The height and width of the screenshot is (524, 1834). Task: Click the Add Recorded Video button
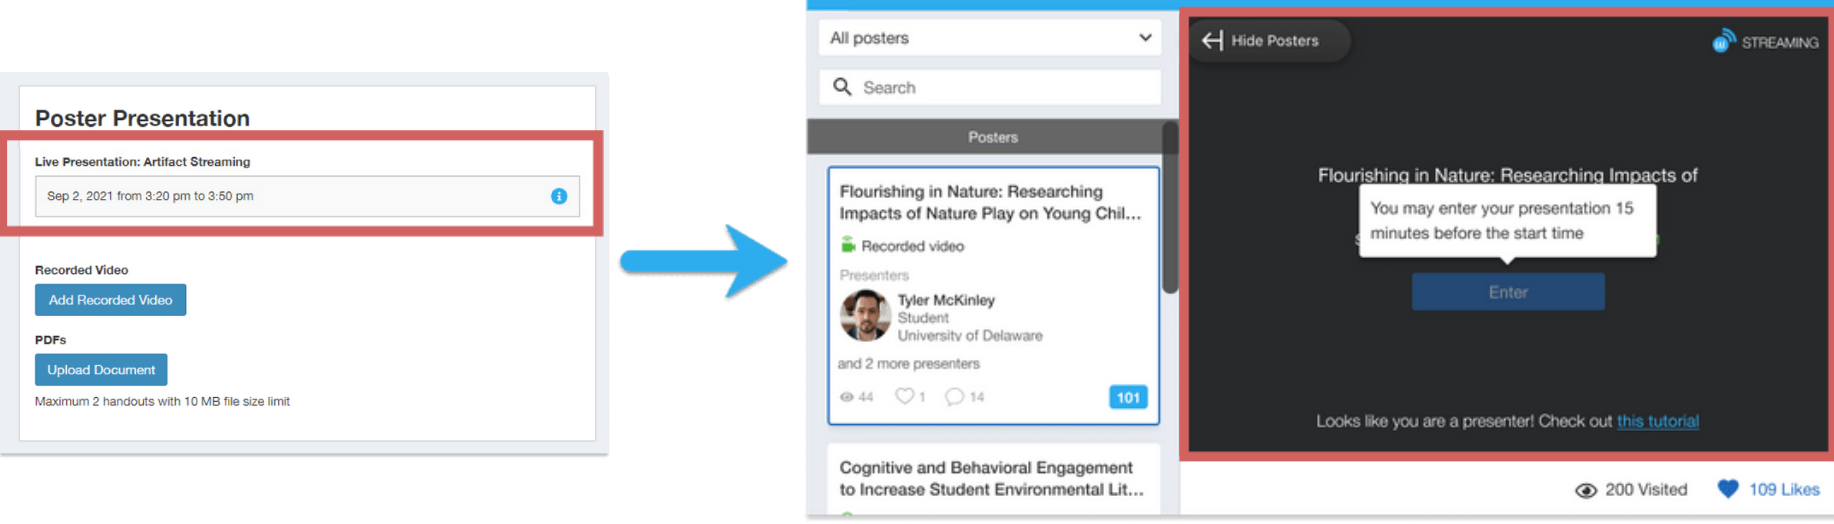[x=110, y=300]
